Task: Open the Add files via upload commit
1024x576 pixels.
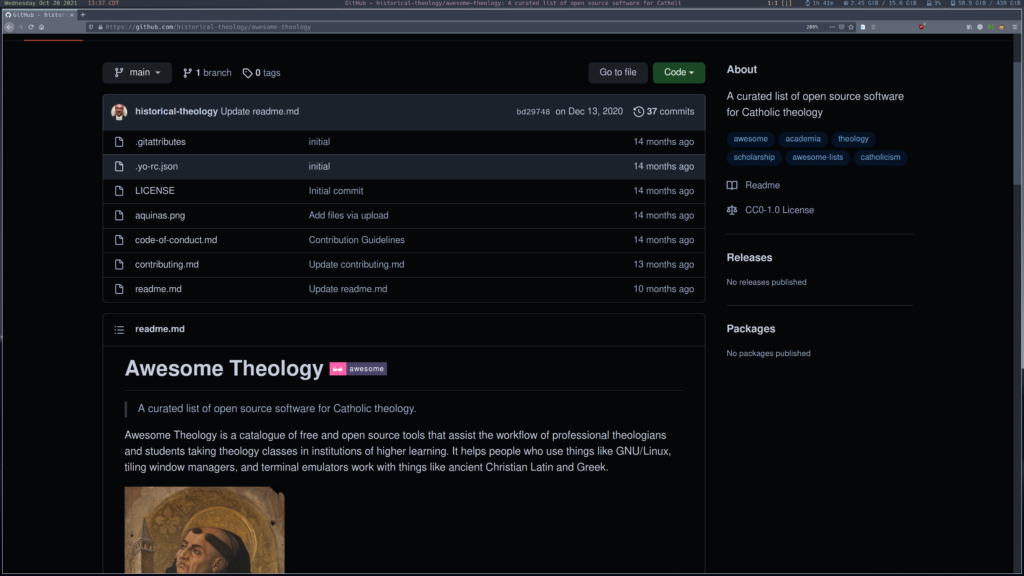Action: 348,216
